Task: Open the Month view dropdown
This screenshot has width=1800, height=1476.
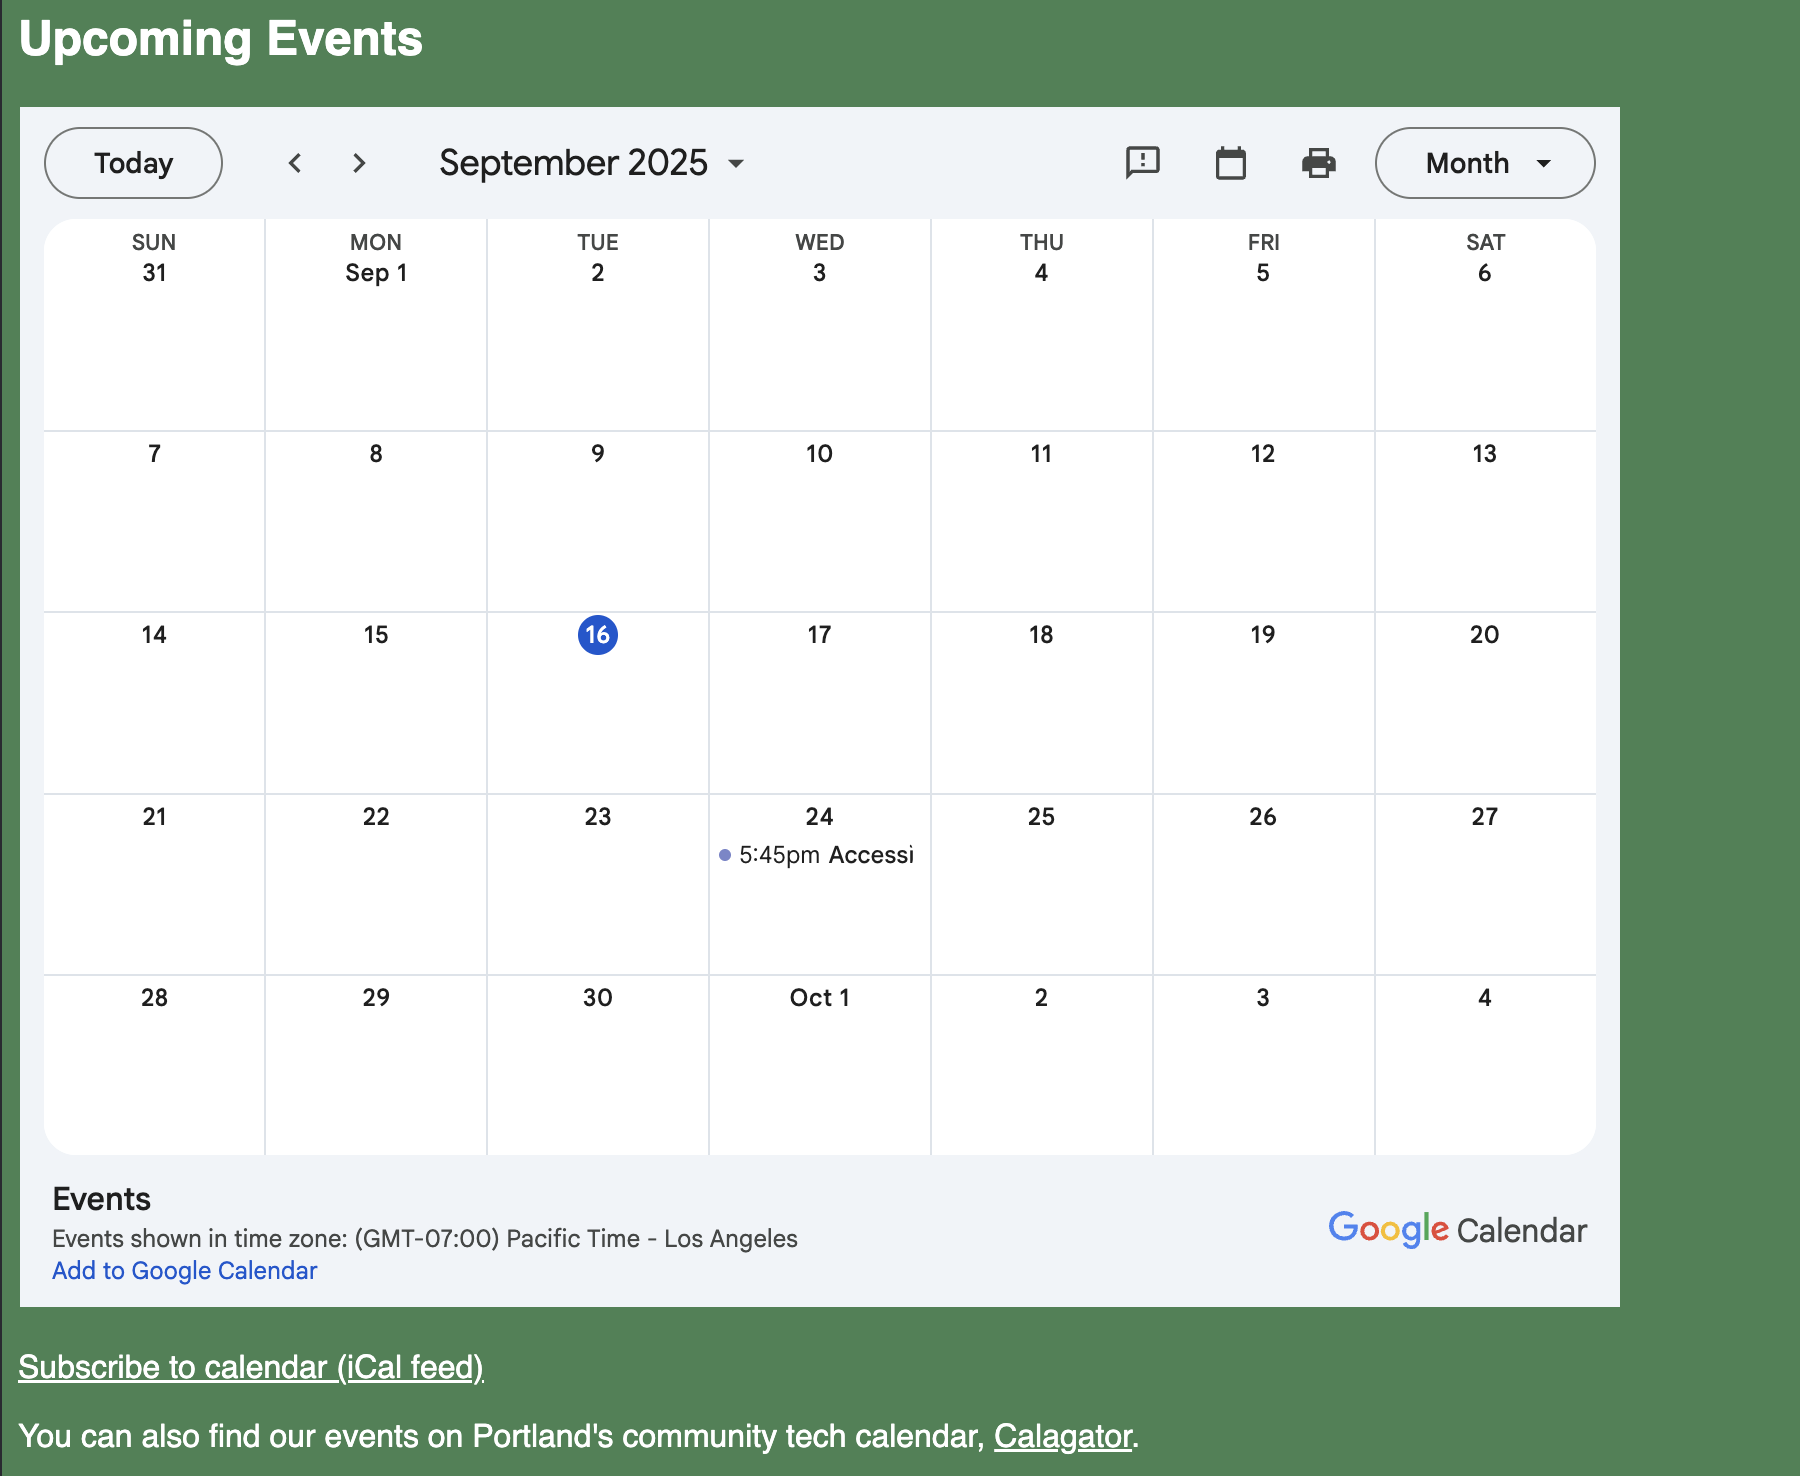Action: click(1485, 163)
